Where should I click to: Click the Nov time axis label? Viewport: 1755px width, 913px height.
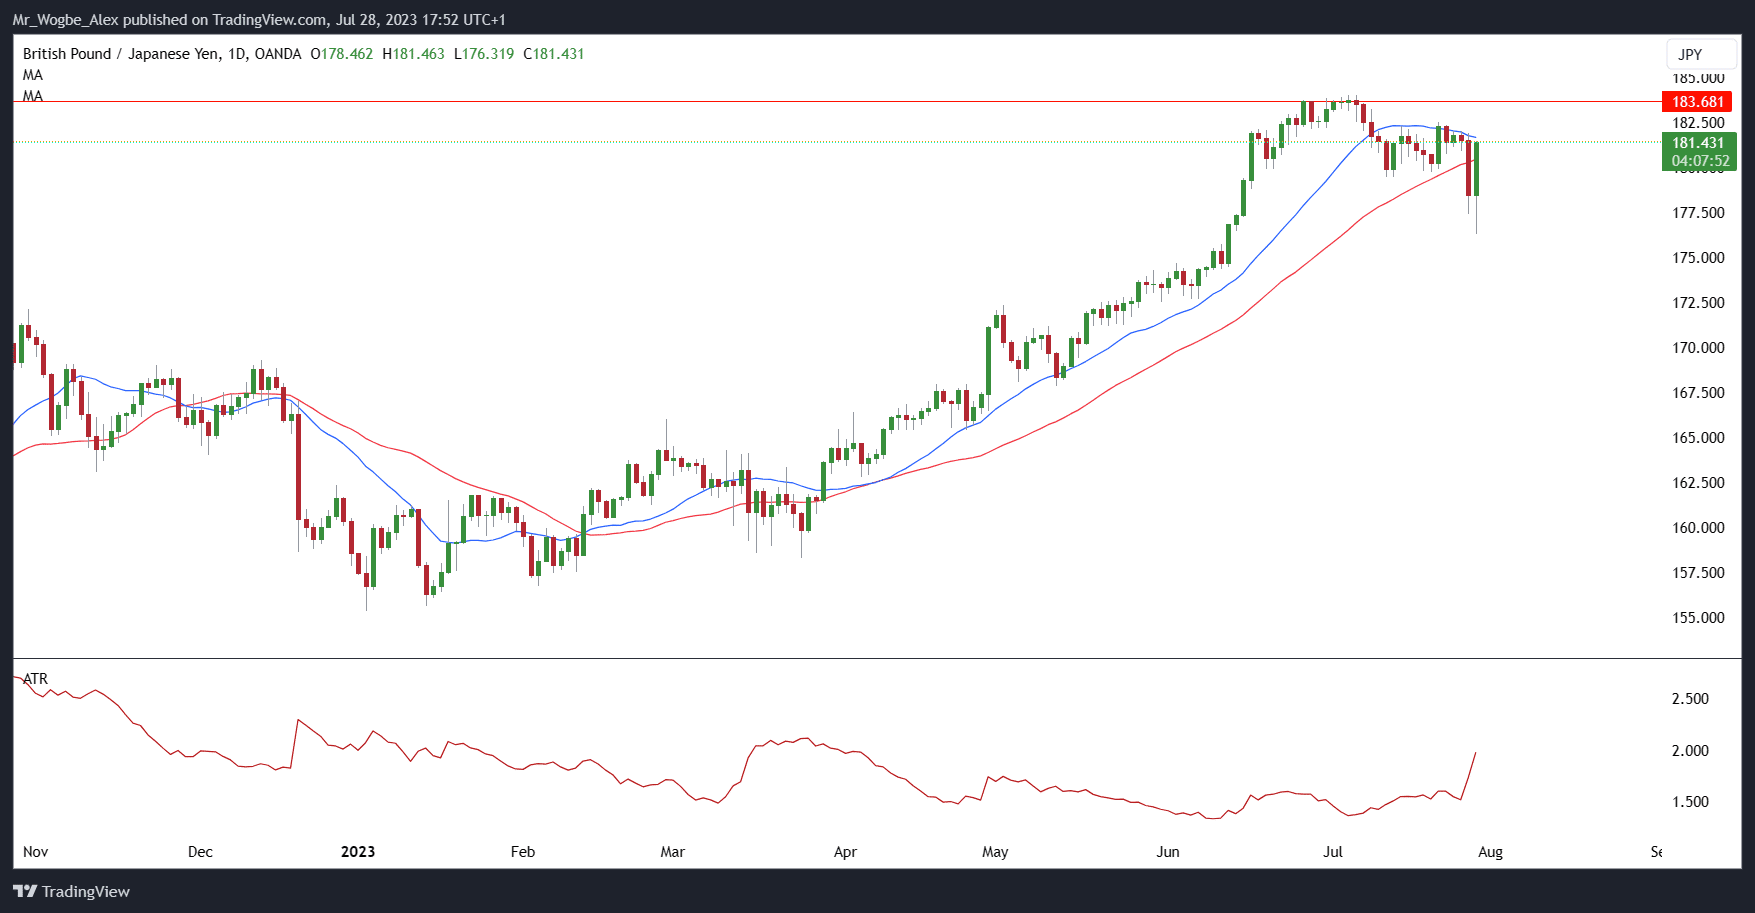[x=35, y=851]
